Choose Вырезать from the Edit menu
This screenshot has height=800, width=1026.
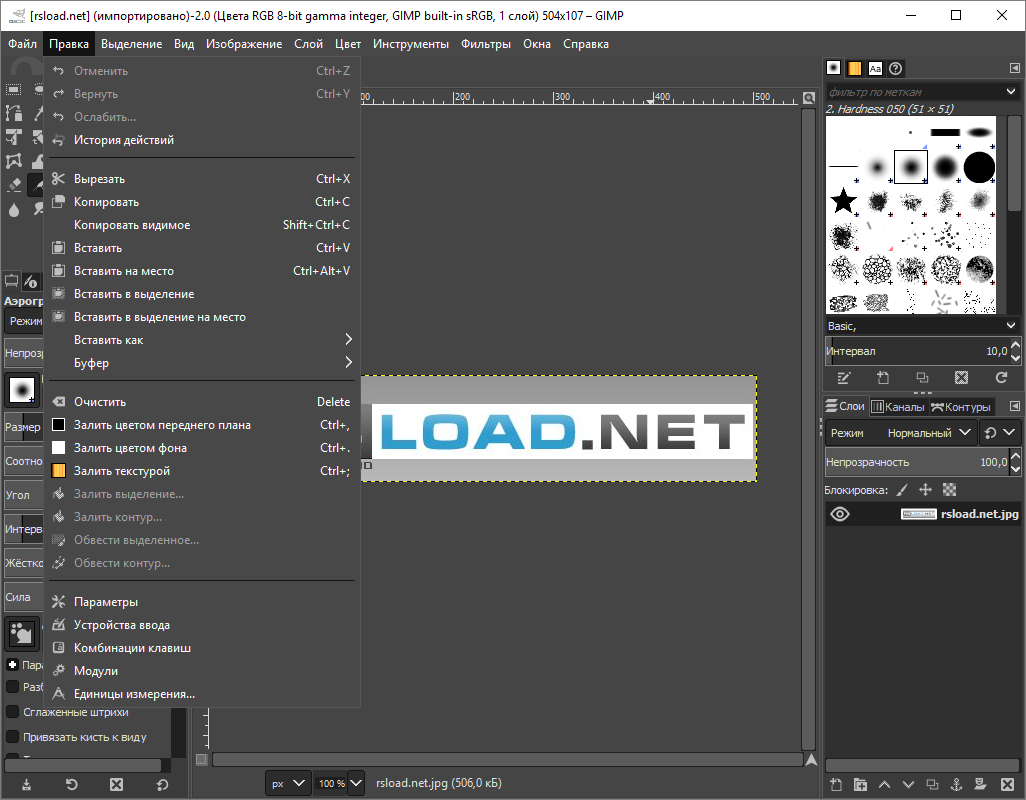(x=203, y=179)
